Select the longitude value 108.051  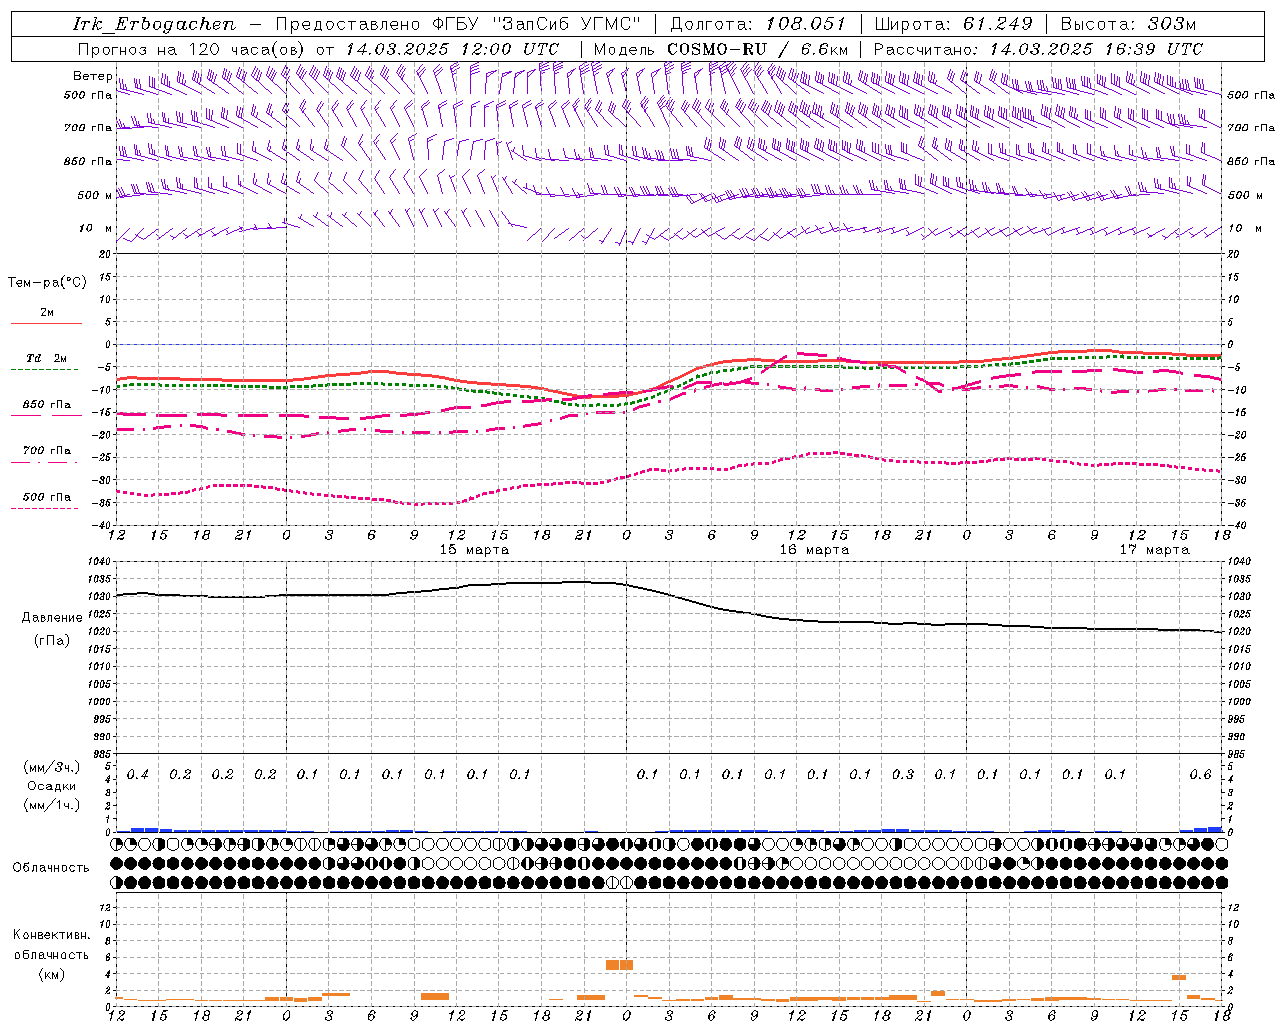coord(806,24)
